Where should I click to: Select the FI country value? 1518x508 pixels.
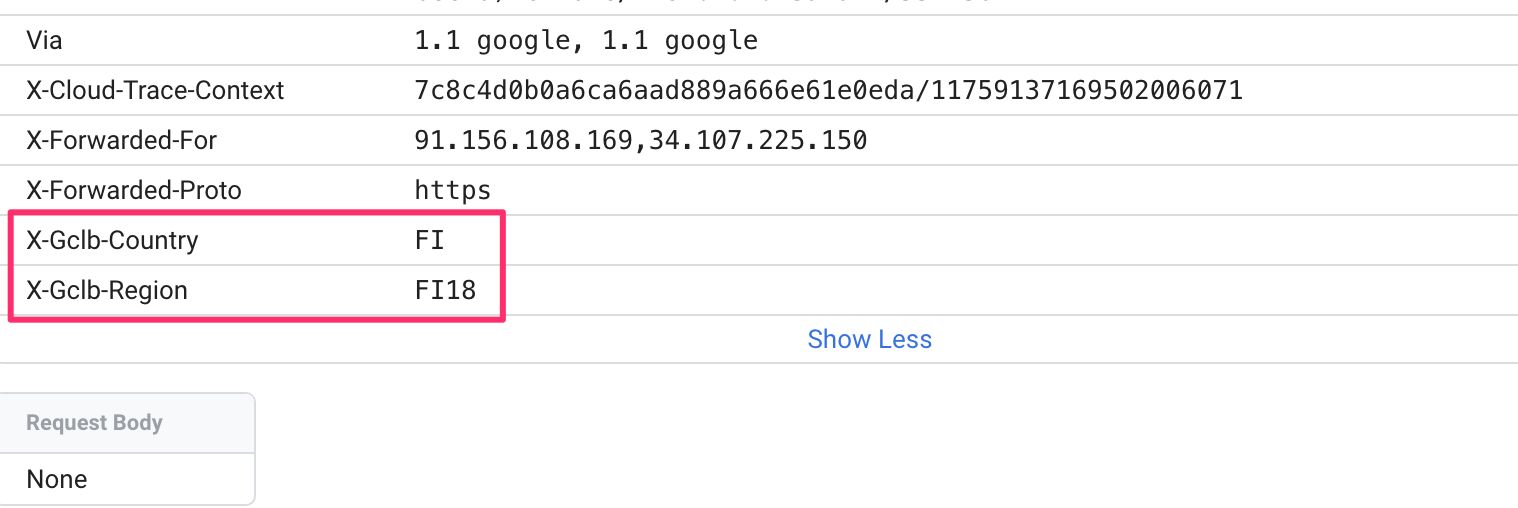click(x=429, y=240)
